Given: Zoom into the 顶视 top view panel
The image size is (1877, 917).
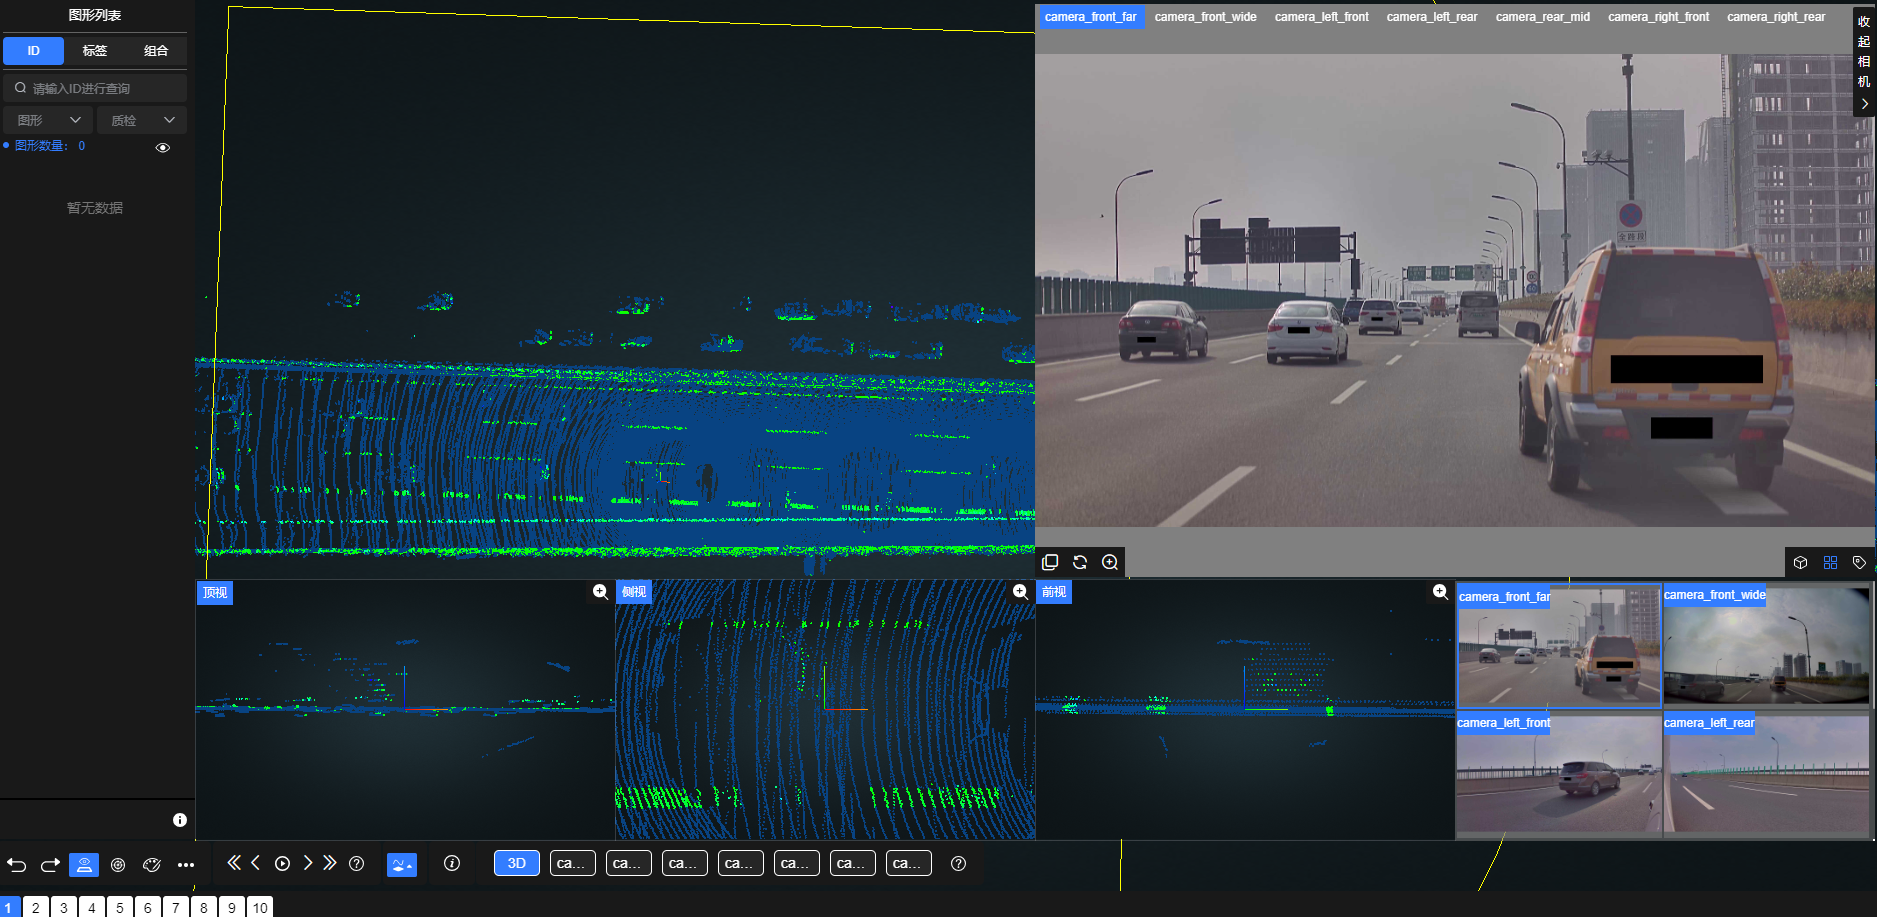Looking at the screenshot, I should pyautogui.click(x=600, y=592).
